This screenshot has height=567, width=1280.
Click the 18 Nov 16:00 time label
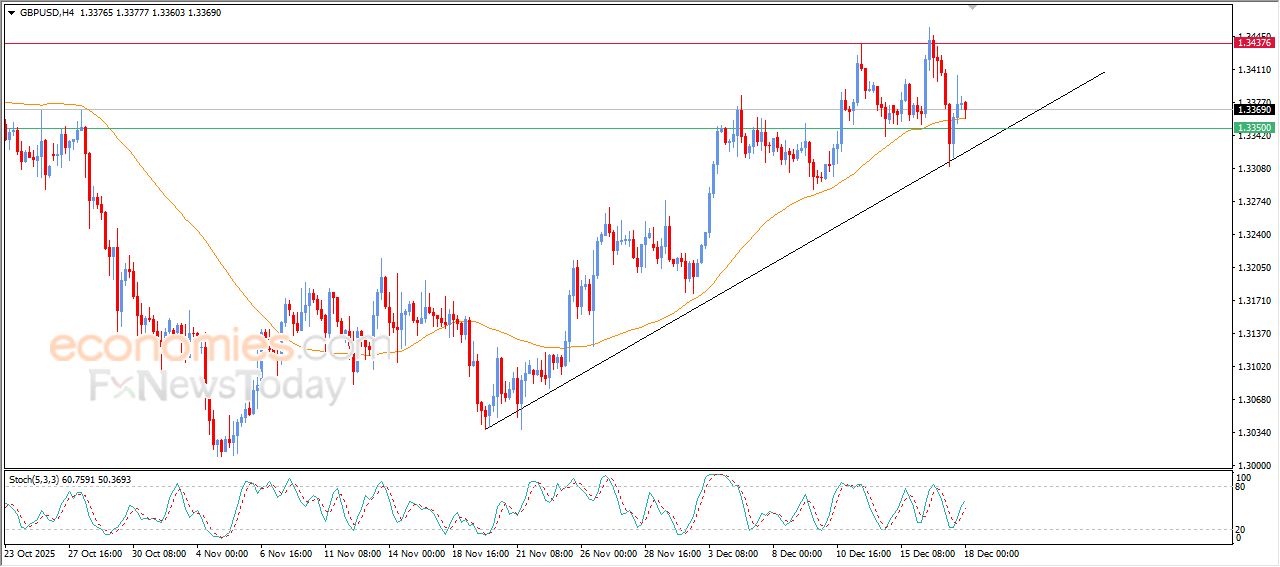click(478, 553)
